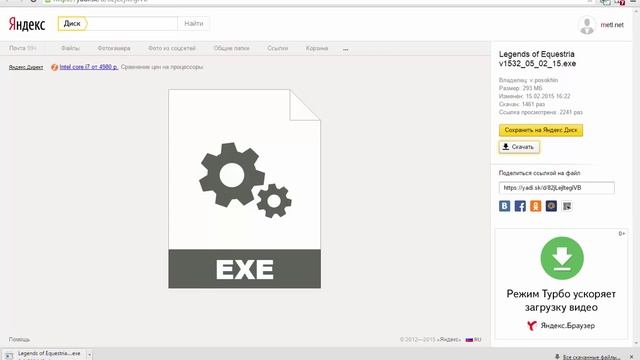Open the Почта tab
The height and width of the screenshot is (360, 640).
point(22,48)
